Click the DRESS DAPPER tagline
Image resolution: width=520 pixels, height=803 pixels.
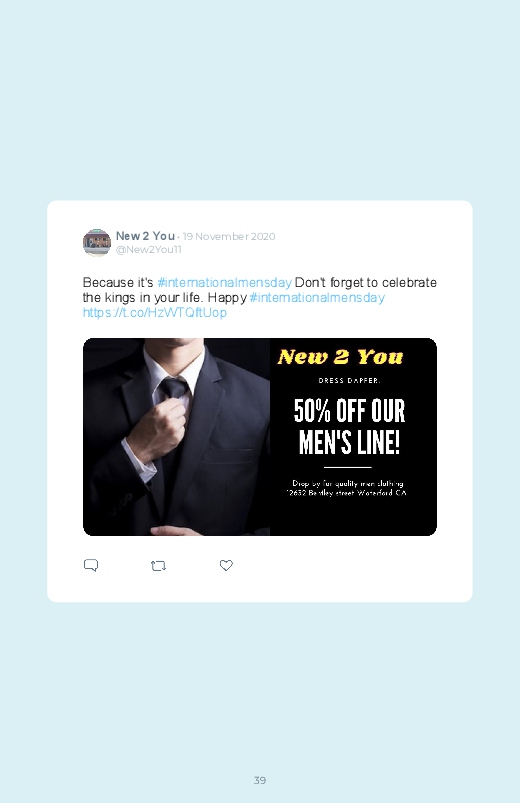349,381
